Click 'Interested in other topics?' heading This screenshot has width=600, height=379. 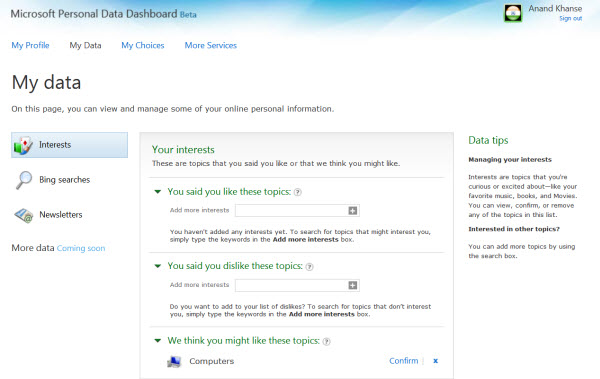click(x=514, y=229)
